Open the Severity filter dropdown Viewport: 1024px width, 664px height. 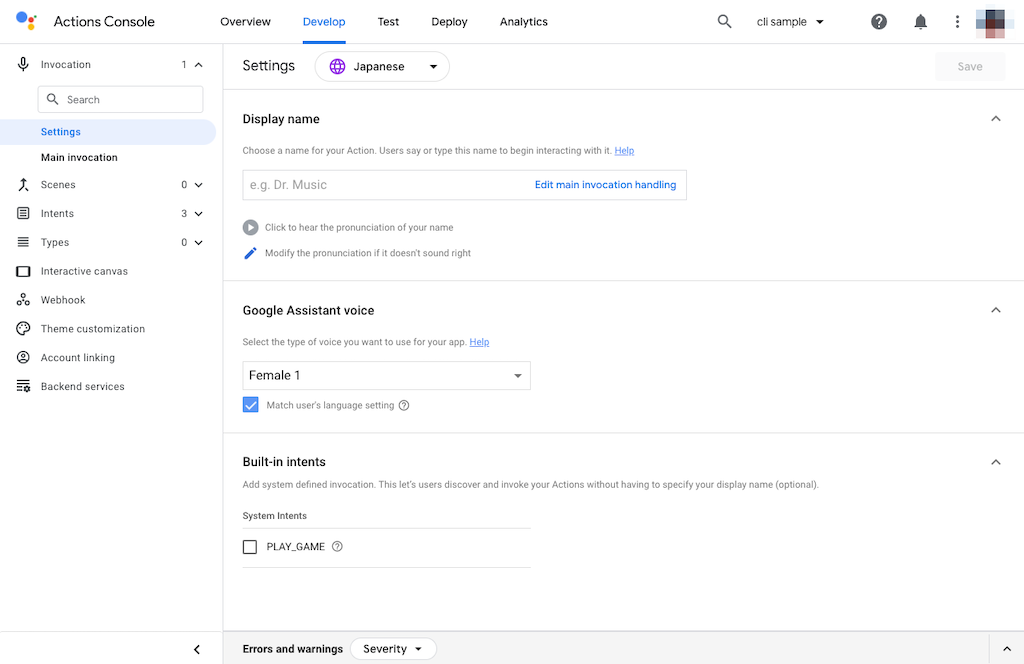(x=392, y=649)
